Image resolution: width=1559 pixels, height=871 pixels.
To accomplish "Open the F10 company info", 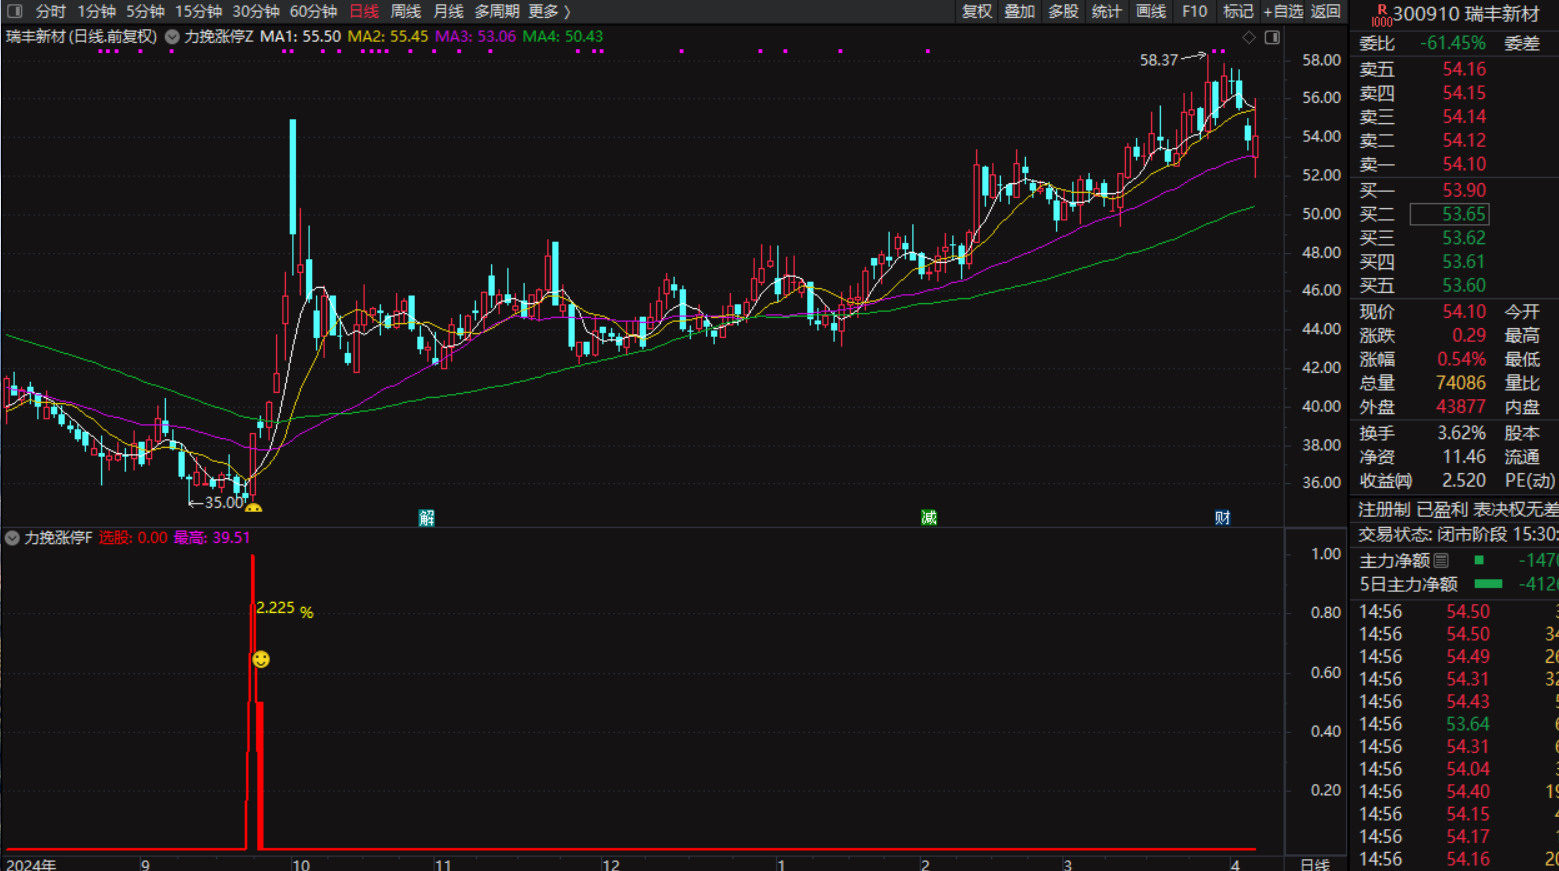I will [x=1194, y=11].
